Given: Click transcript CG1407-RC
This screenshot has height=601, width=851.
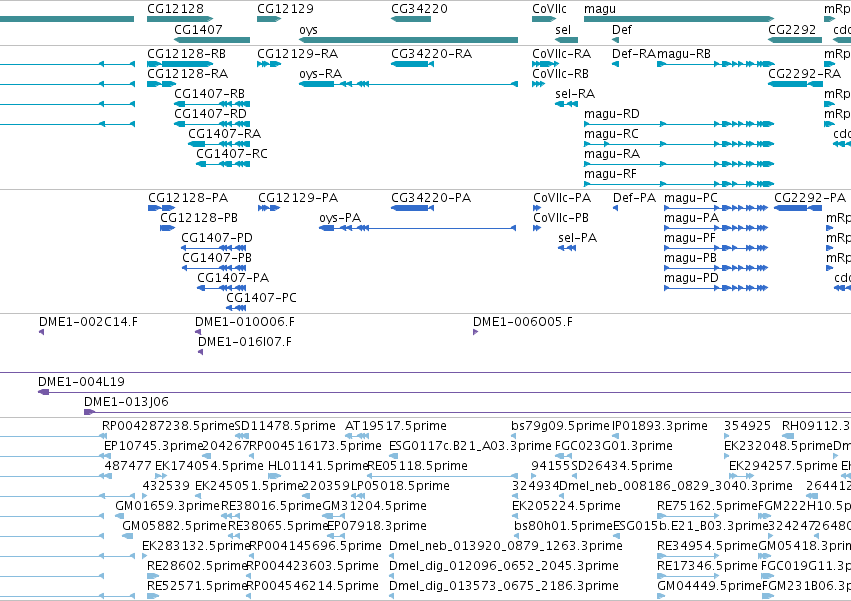Looking at the screenshot, I should point(232,154).
